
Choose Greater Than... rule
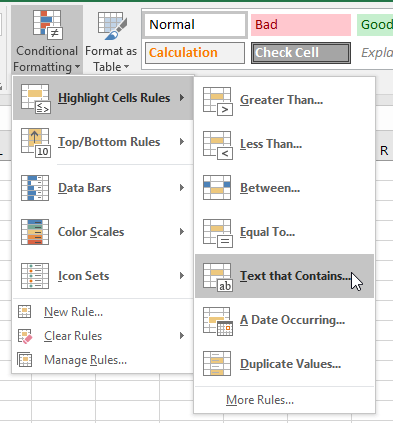click(284, 100)
